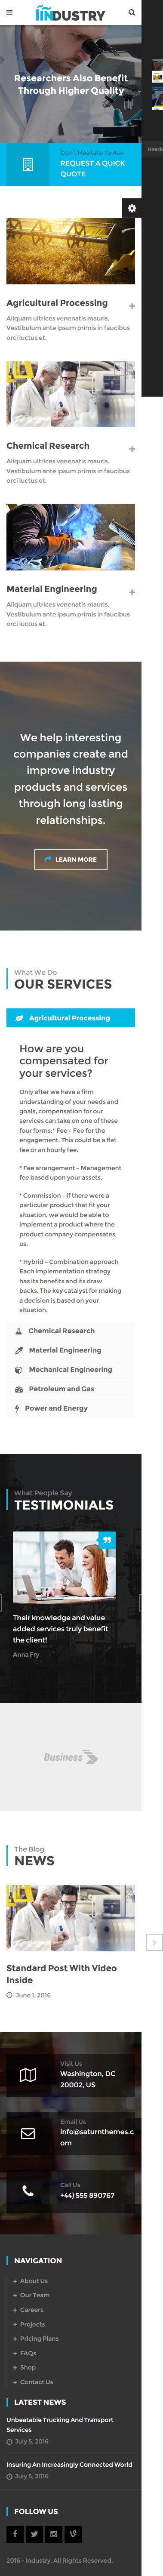Open the hamburger menu icon
The width and height of the screenshot is (163, 2576).
pyautogui.click(x=10, y=13)
